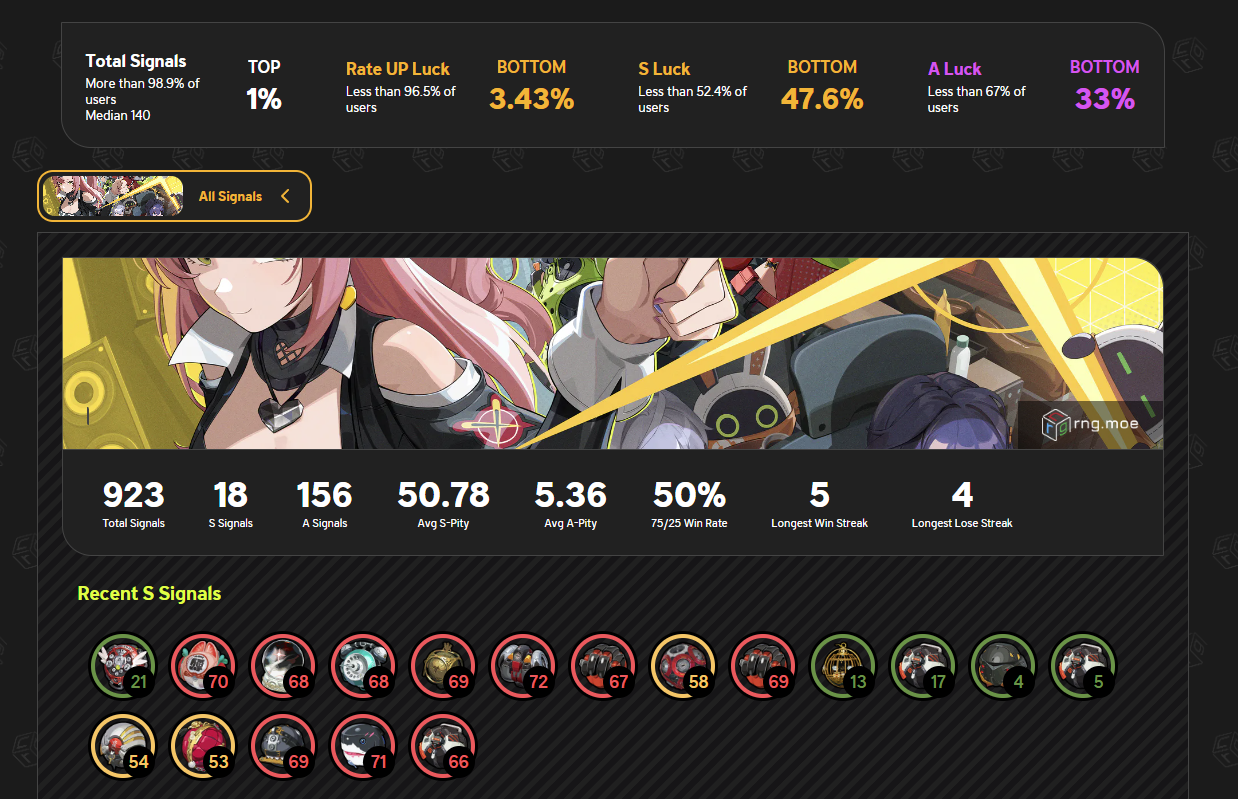Click the Recent S Signals heading

click(x=149, y=593)
